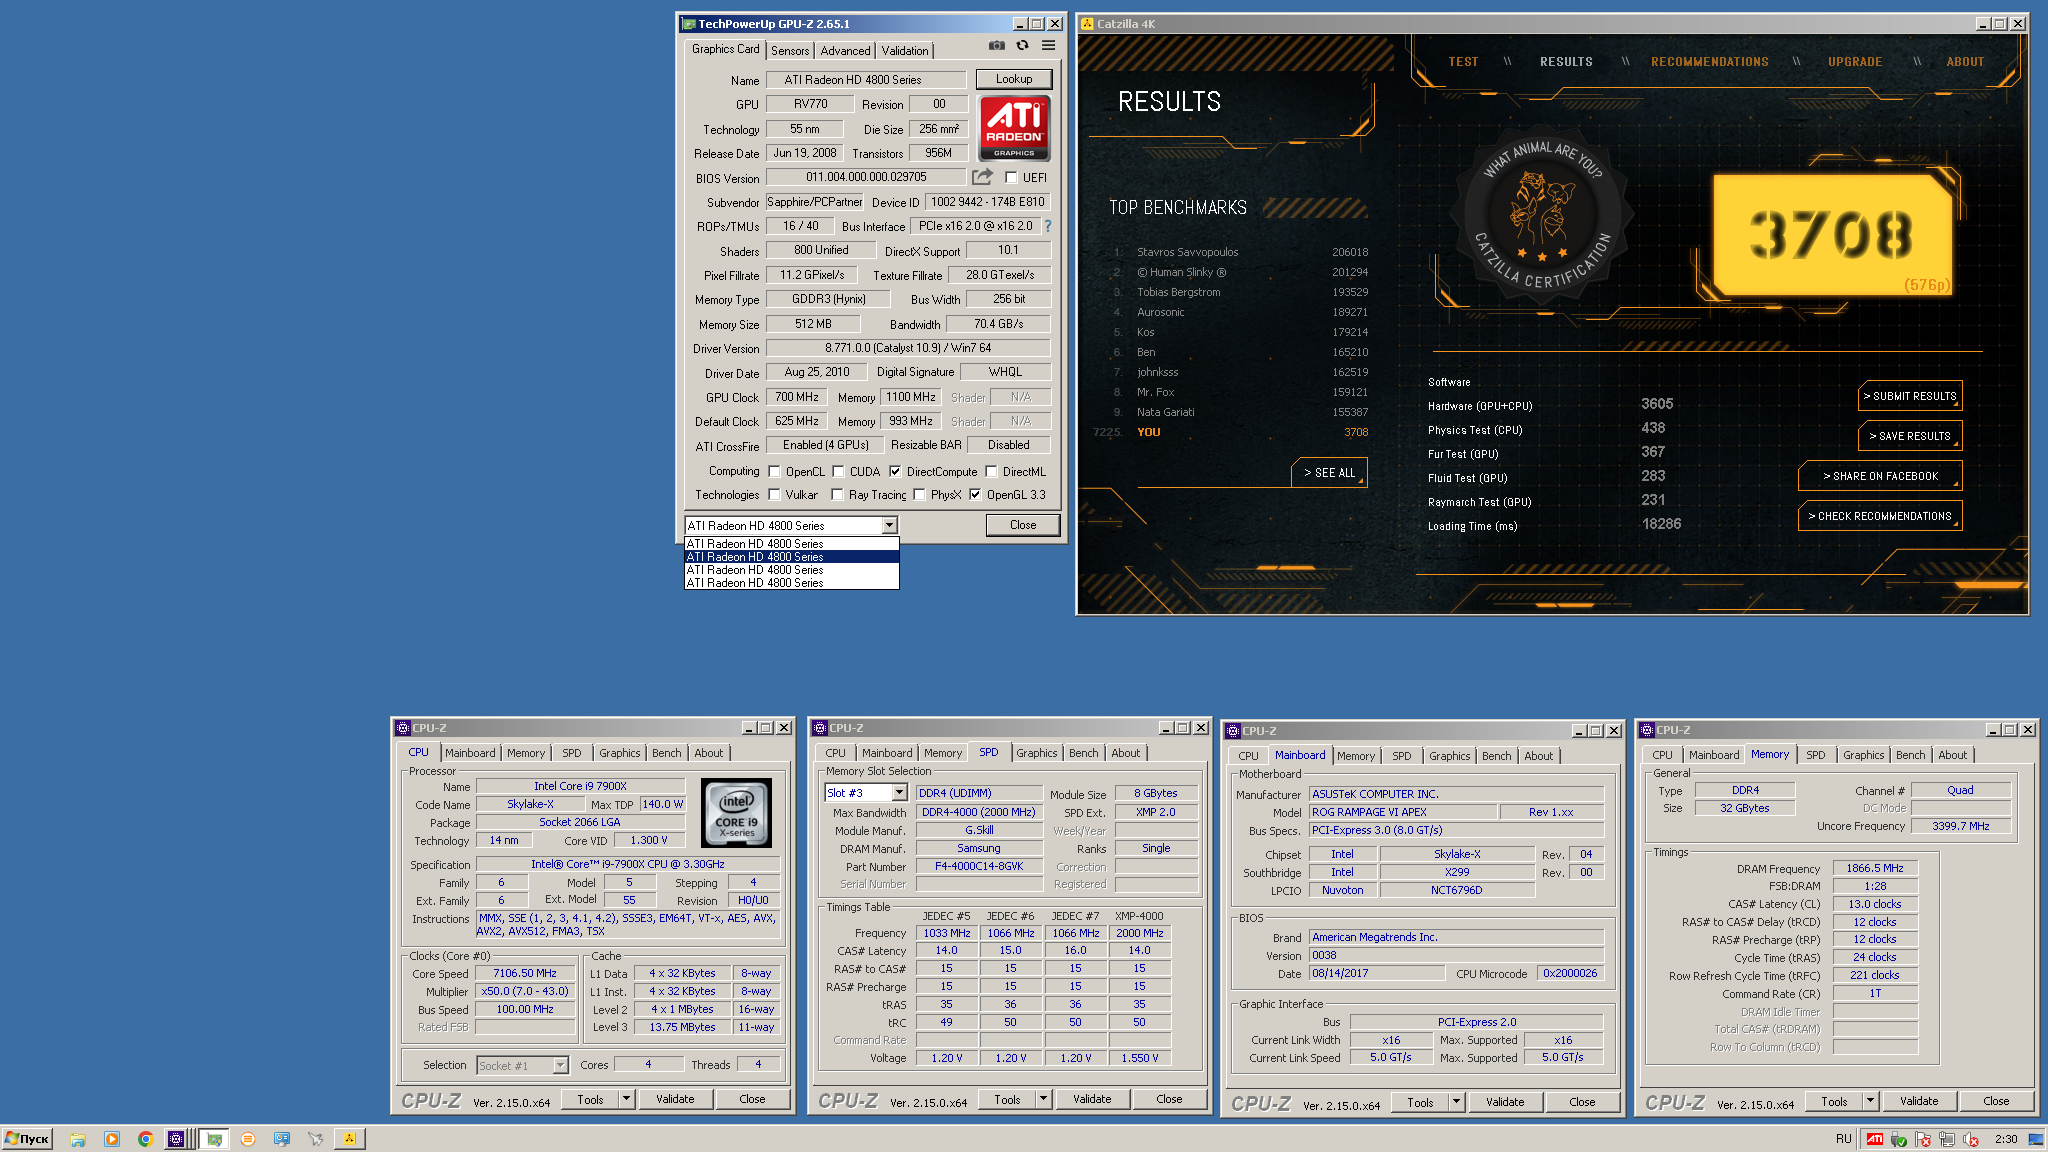The image size is (2048, 1152).
Task: Switch to the GPU-Z taskbar icon
Action: [x=214, y=1139]
